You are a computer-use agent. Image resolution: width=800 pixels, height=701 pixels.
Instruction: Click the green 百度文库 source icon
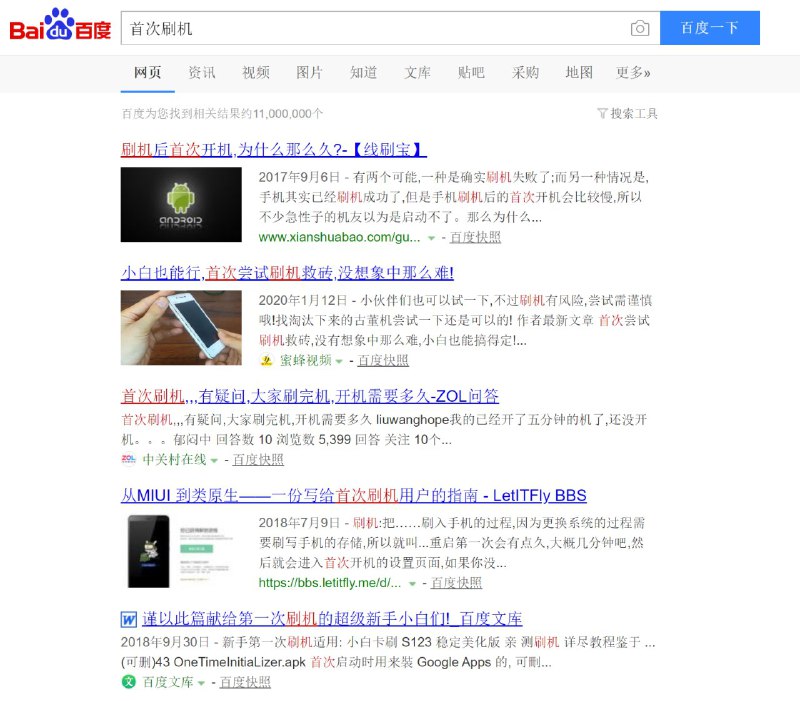[129, 682]
